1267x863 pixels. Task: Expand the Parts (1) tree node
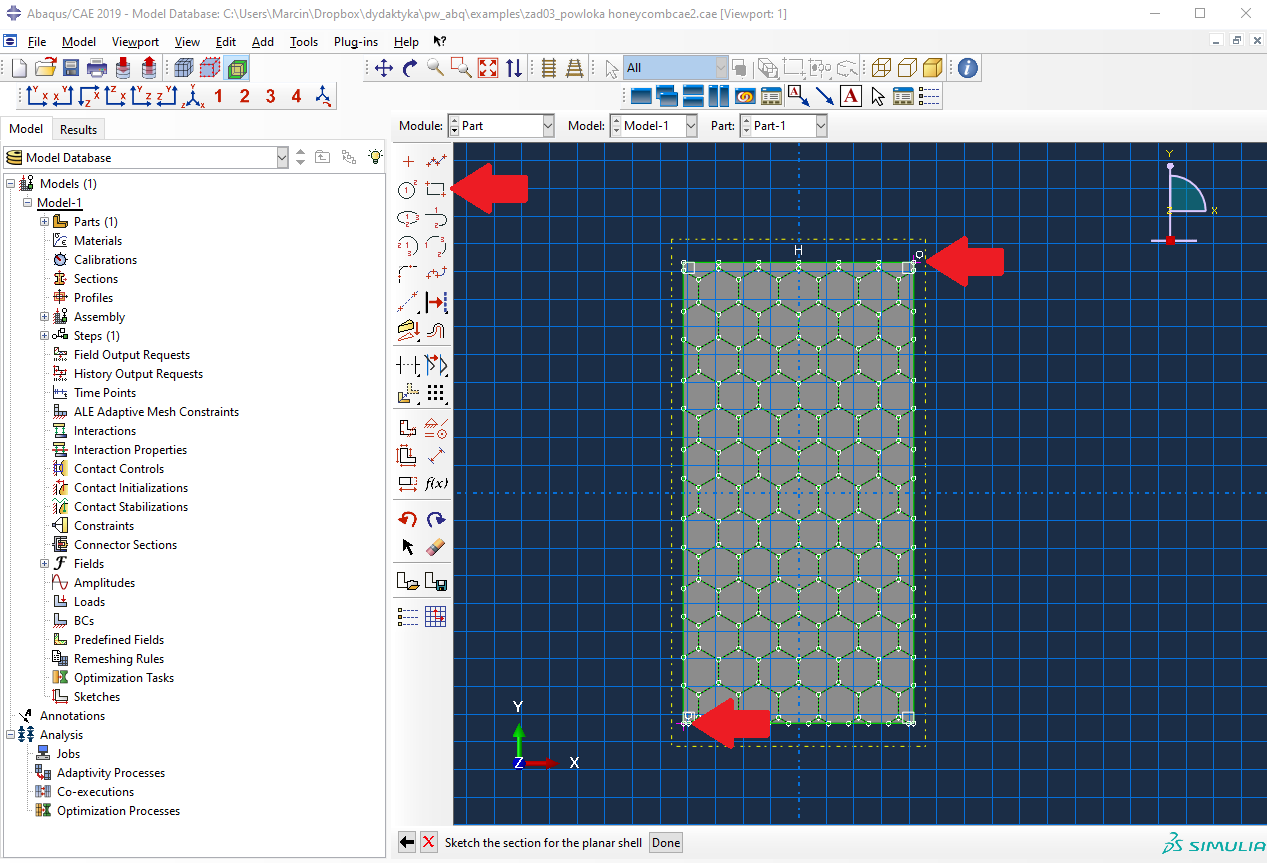point(44,222)
